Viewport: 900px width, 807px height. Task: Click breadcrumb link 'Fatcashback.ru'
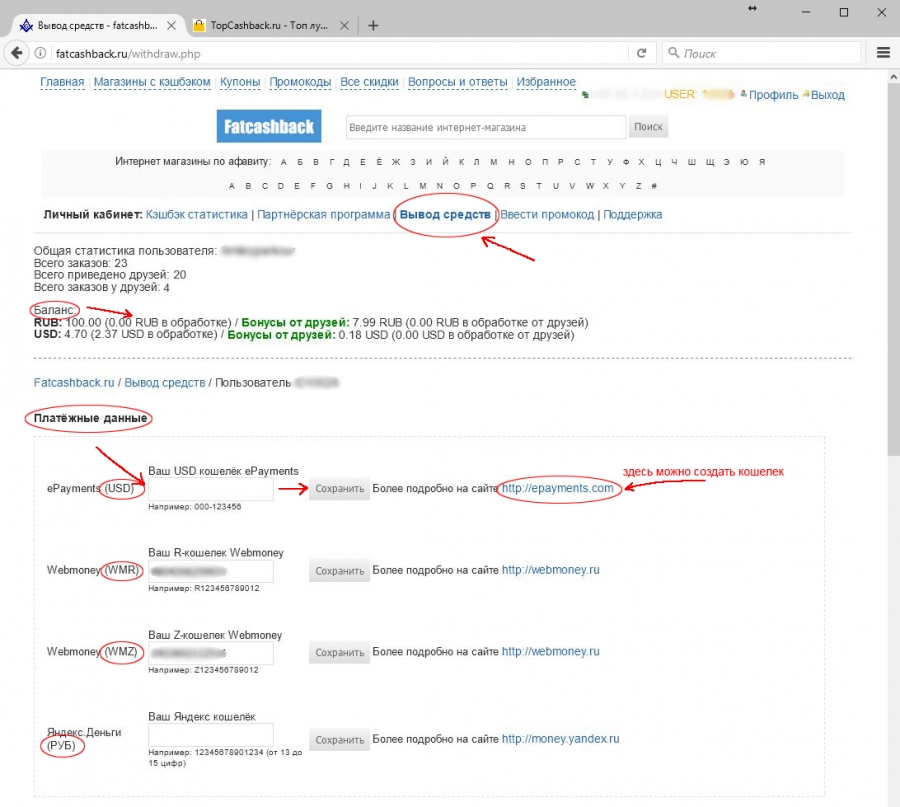coord(74,383)
